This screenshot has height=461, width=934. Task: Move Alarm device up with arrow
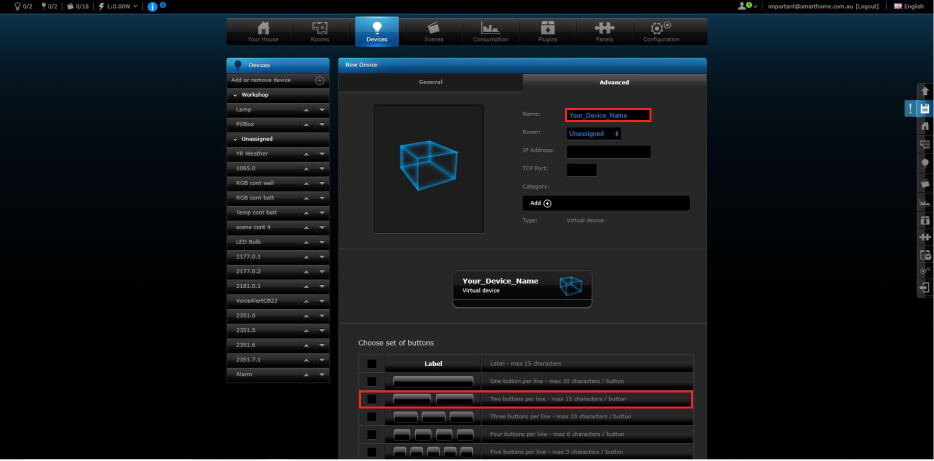coord(306,375)
